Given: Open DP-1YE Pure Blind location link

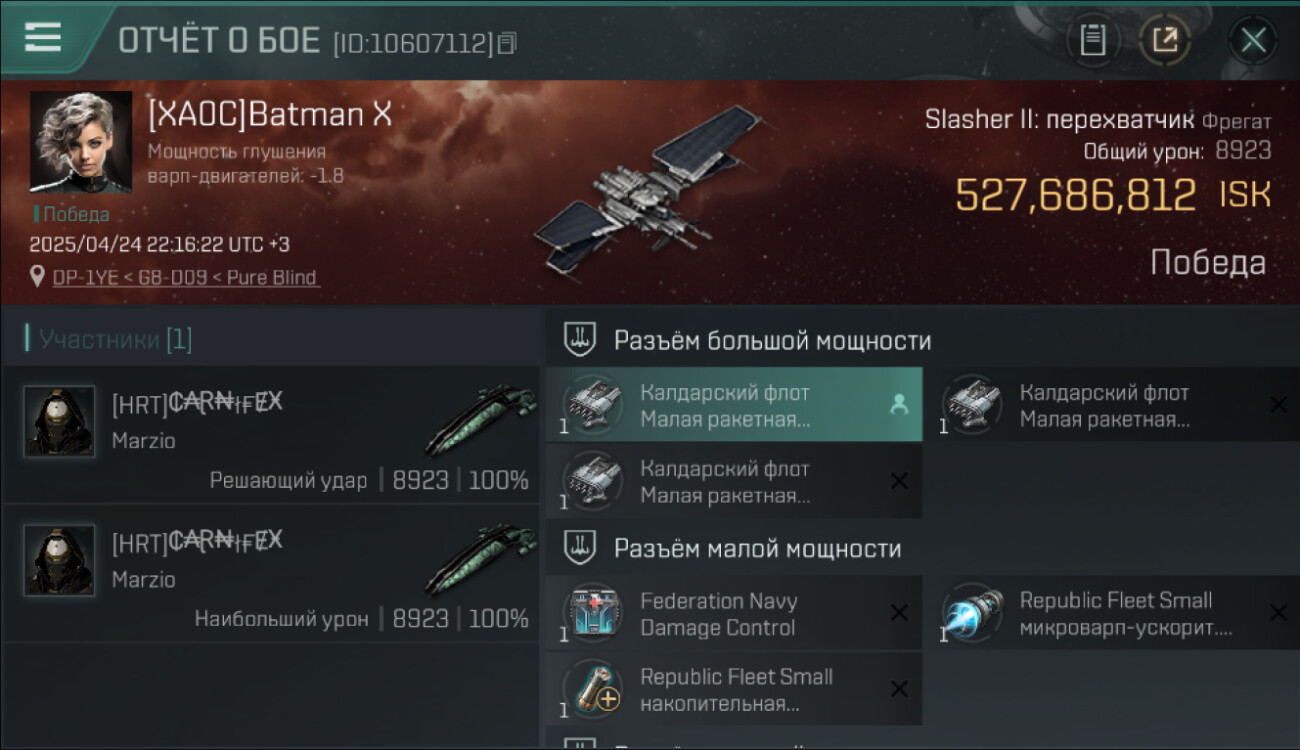Looking at the screenshot, I should (x=185, y=277).
